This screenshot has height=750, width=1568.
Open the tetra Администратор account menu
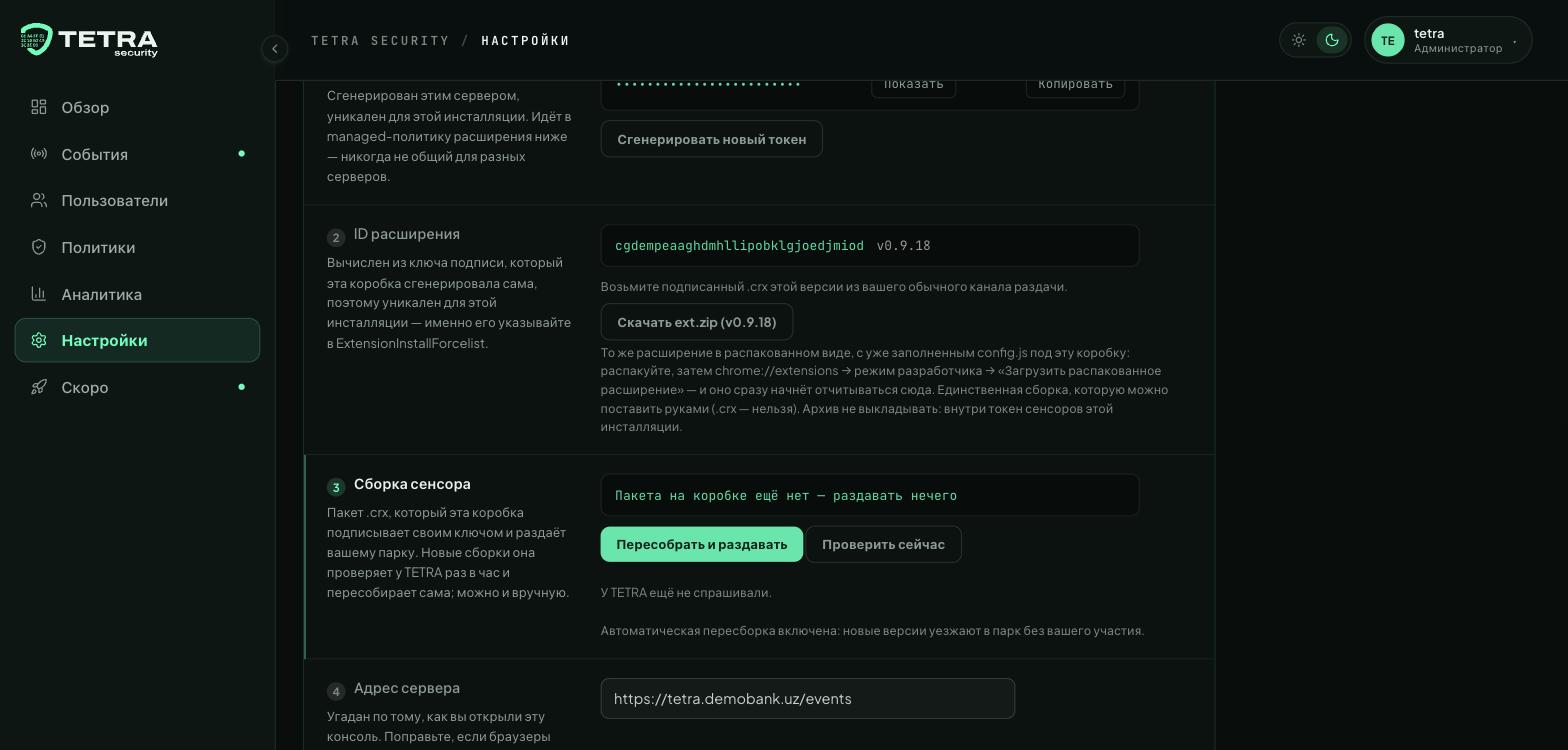1448,40
